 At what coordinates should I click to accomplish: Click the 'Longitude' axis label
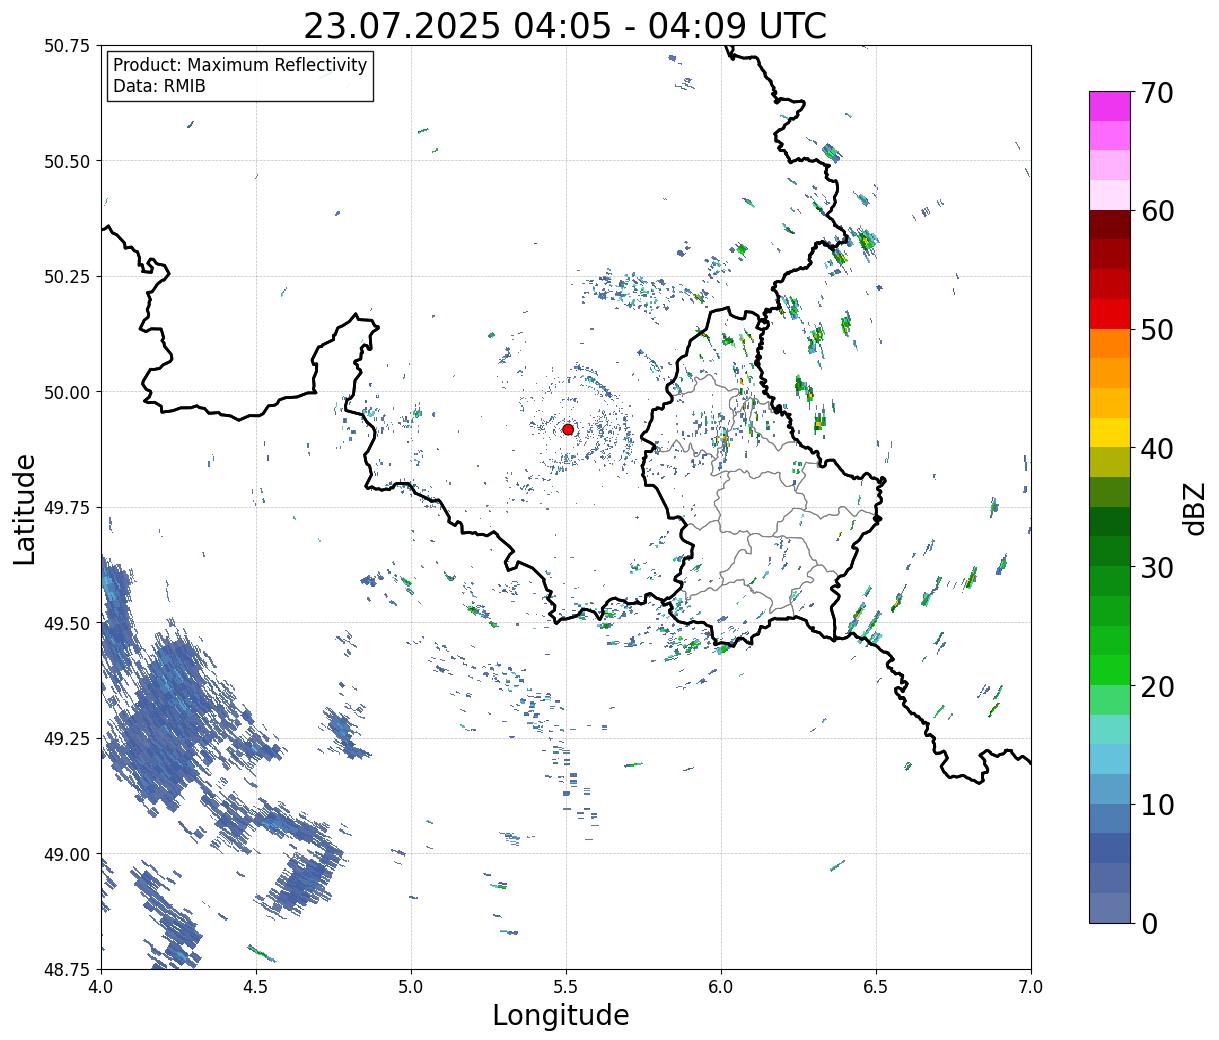(x=561, y=1015)
